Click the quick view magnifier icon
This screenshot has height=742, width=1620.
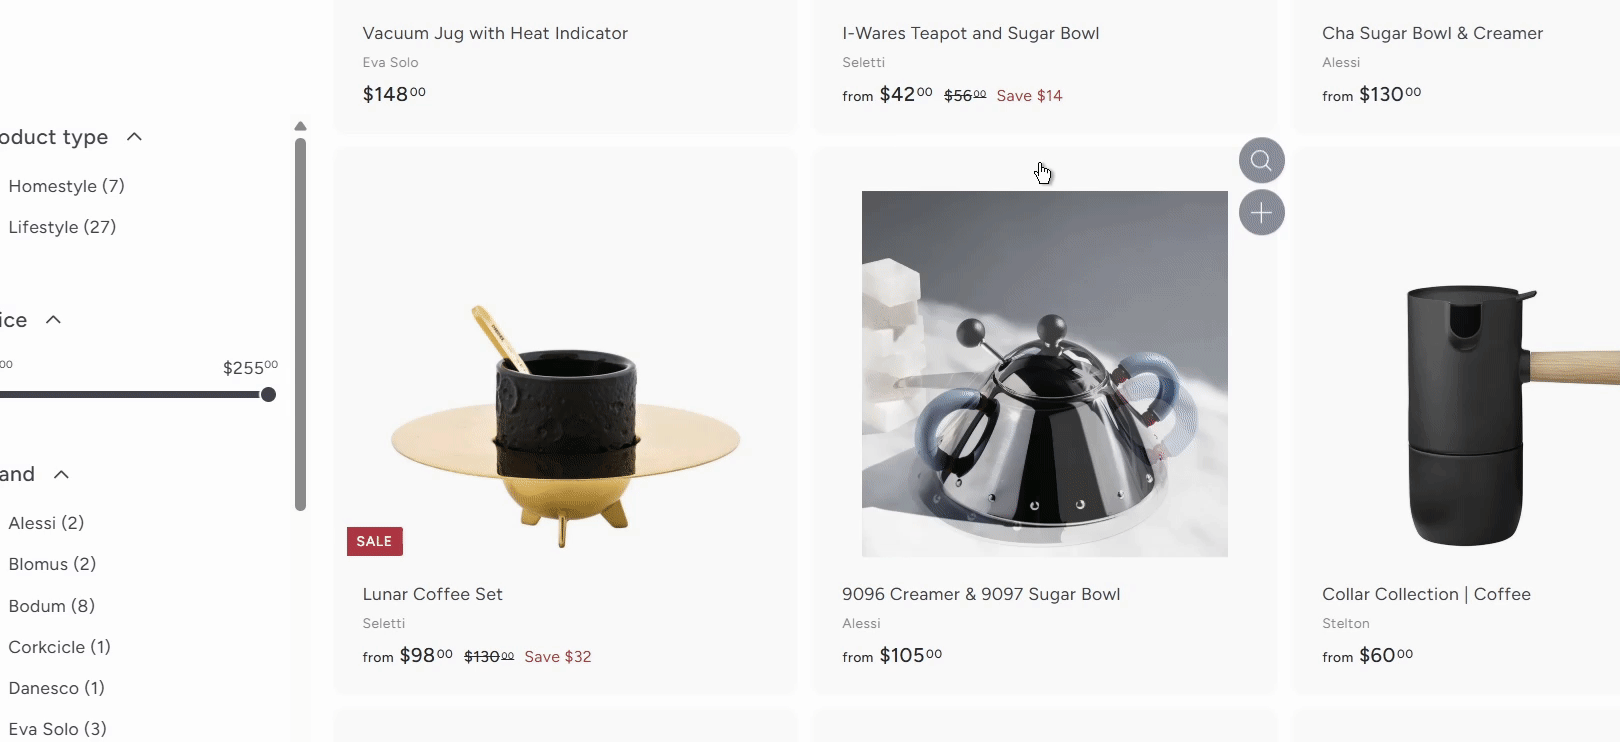click(x=1261, y=160)
